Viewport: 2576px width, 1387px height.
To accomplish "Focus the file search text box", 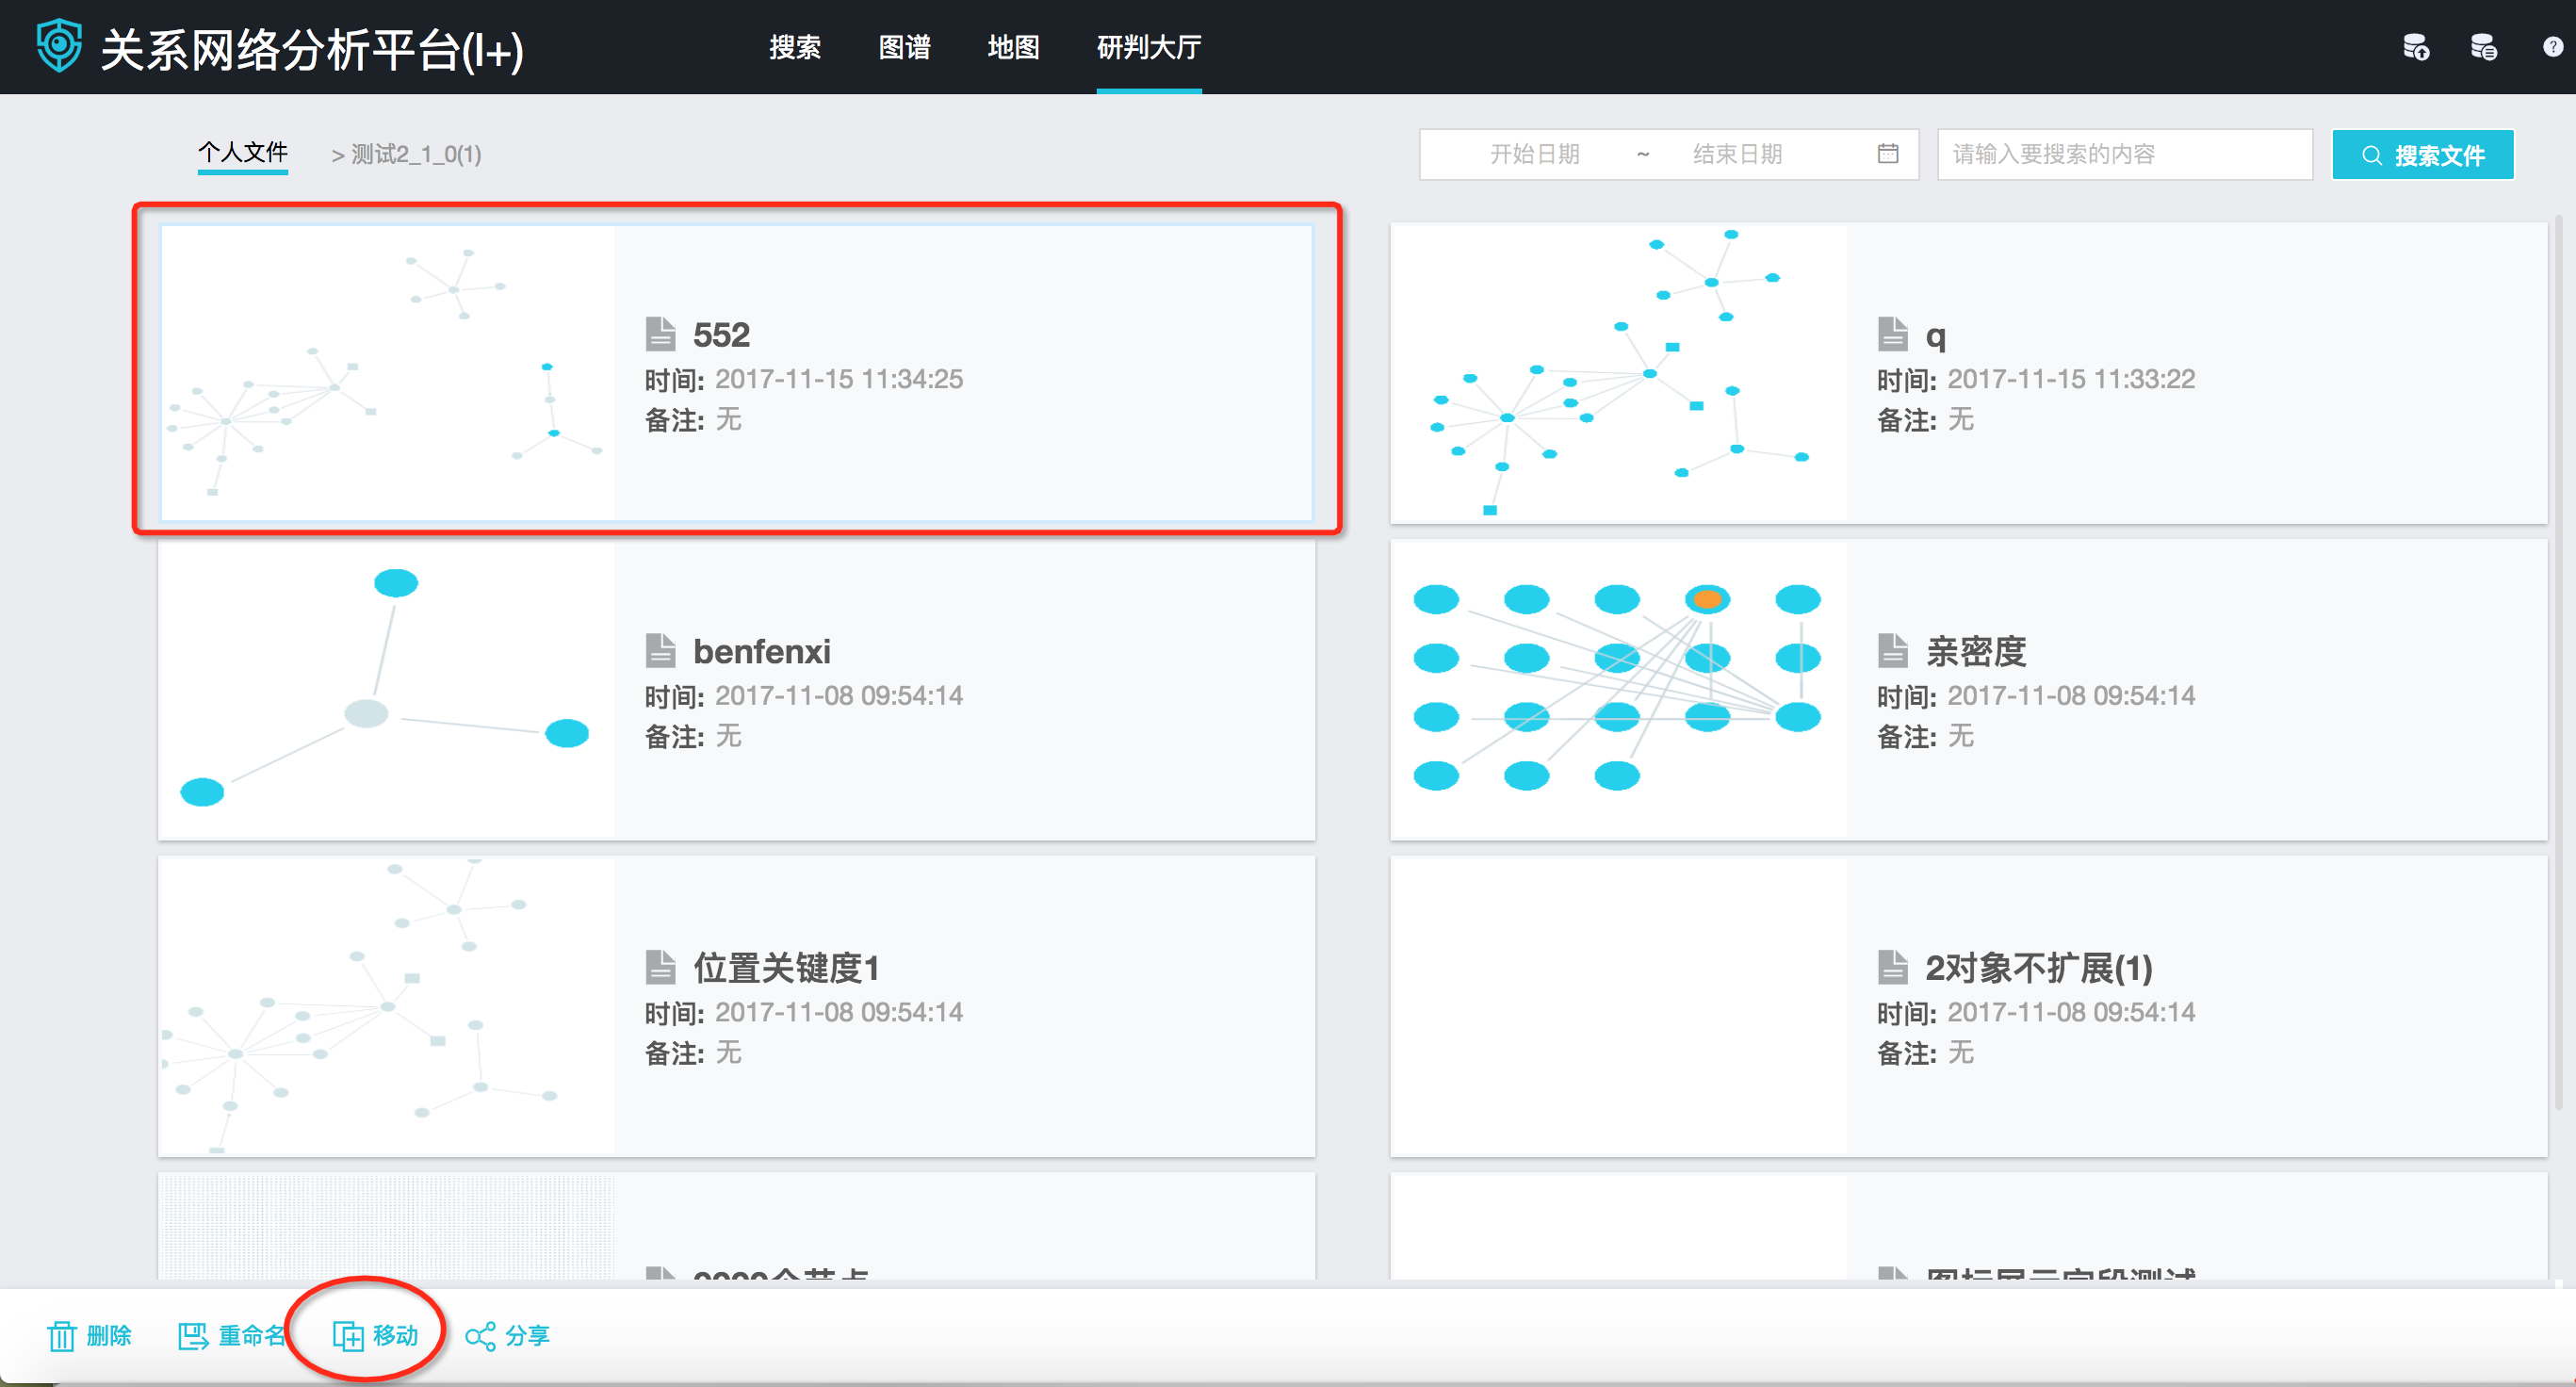I will 2125,154.
